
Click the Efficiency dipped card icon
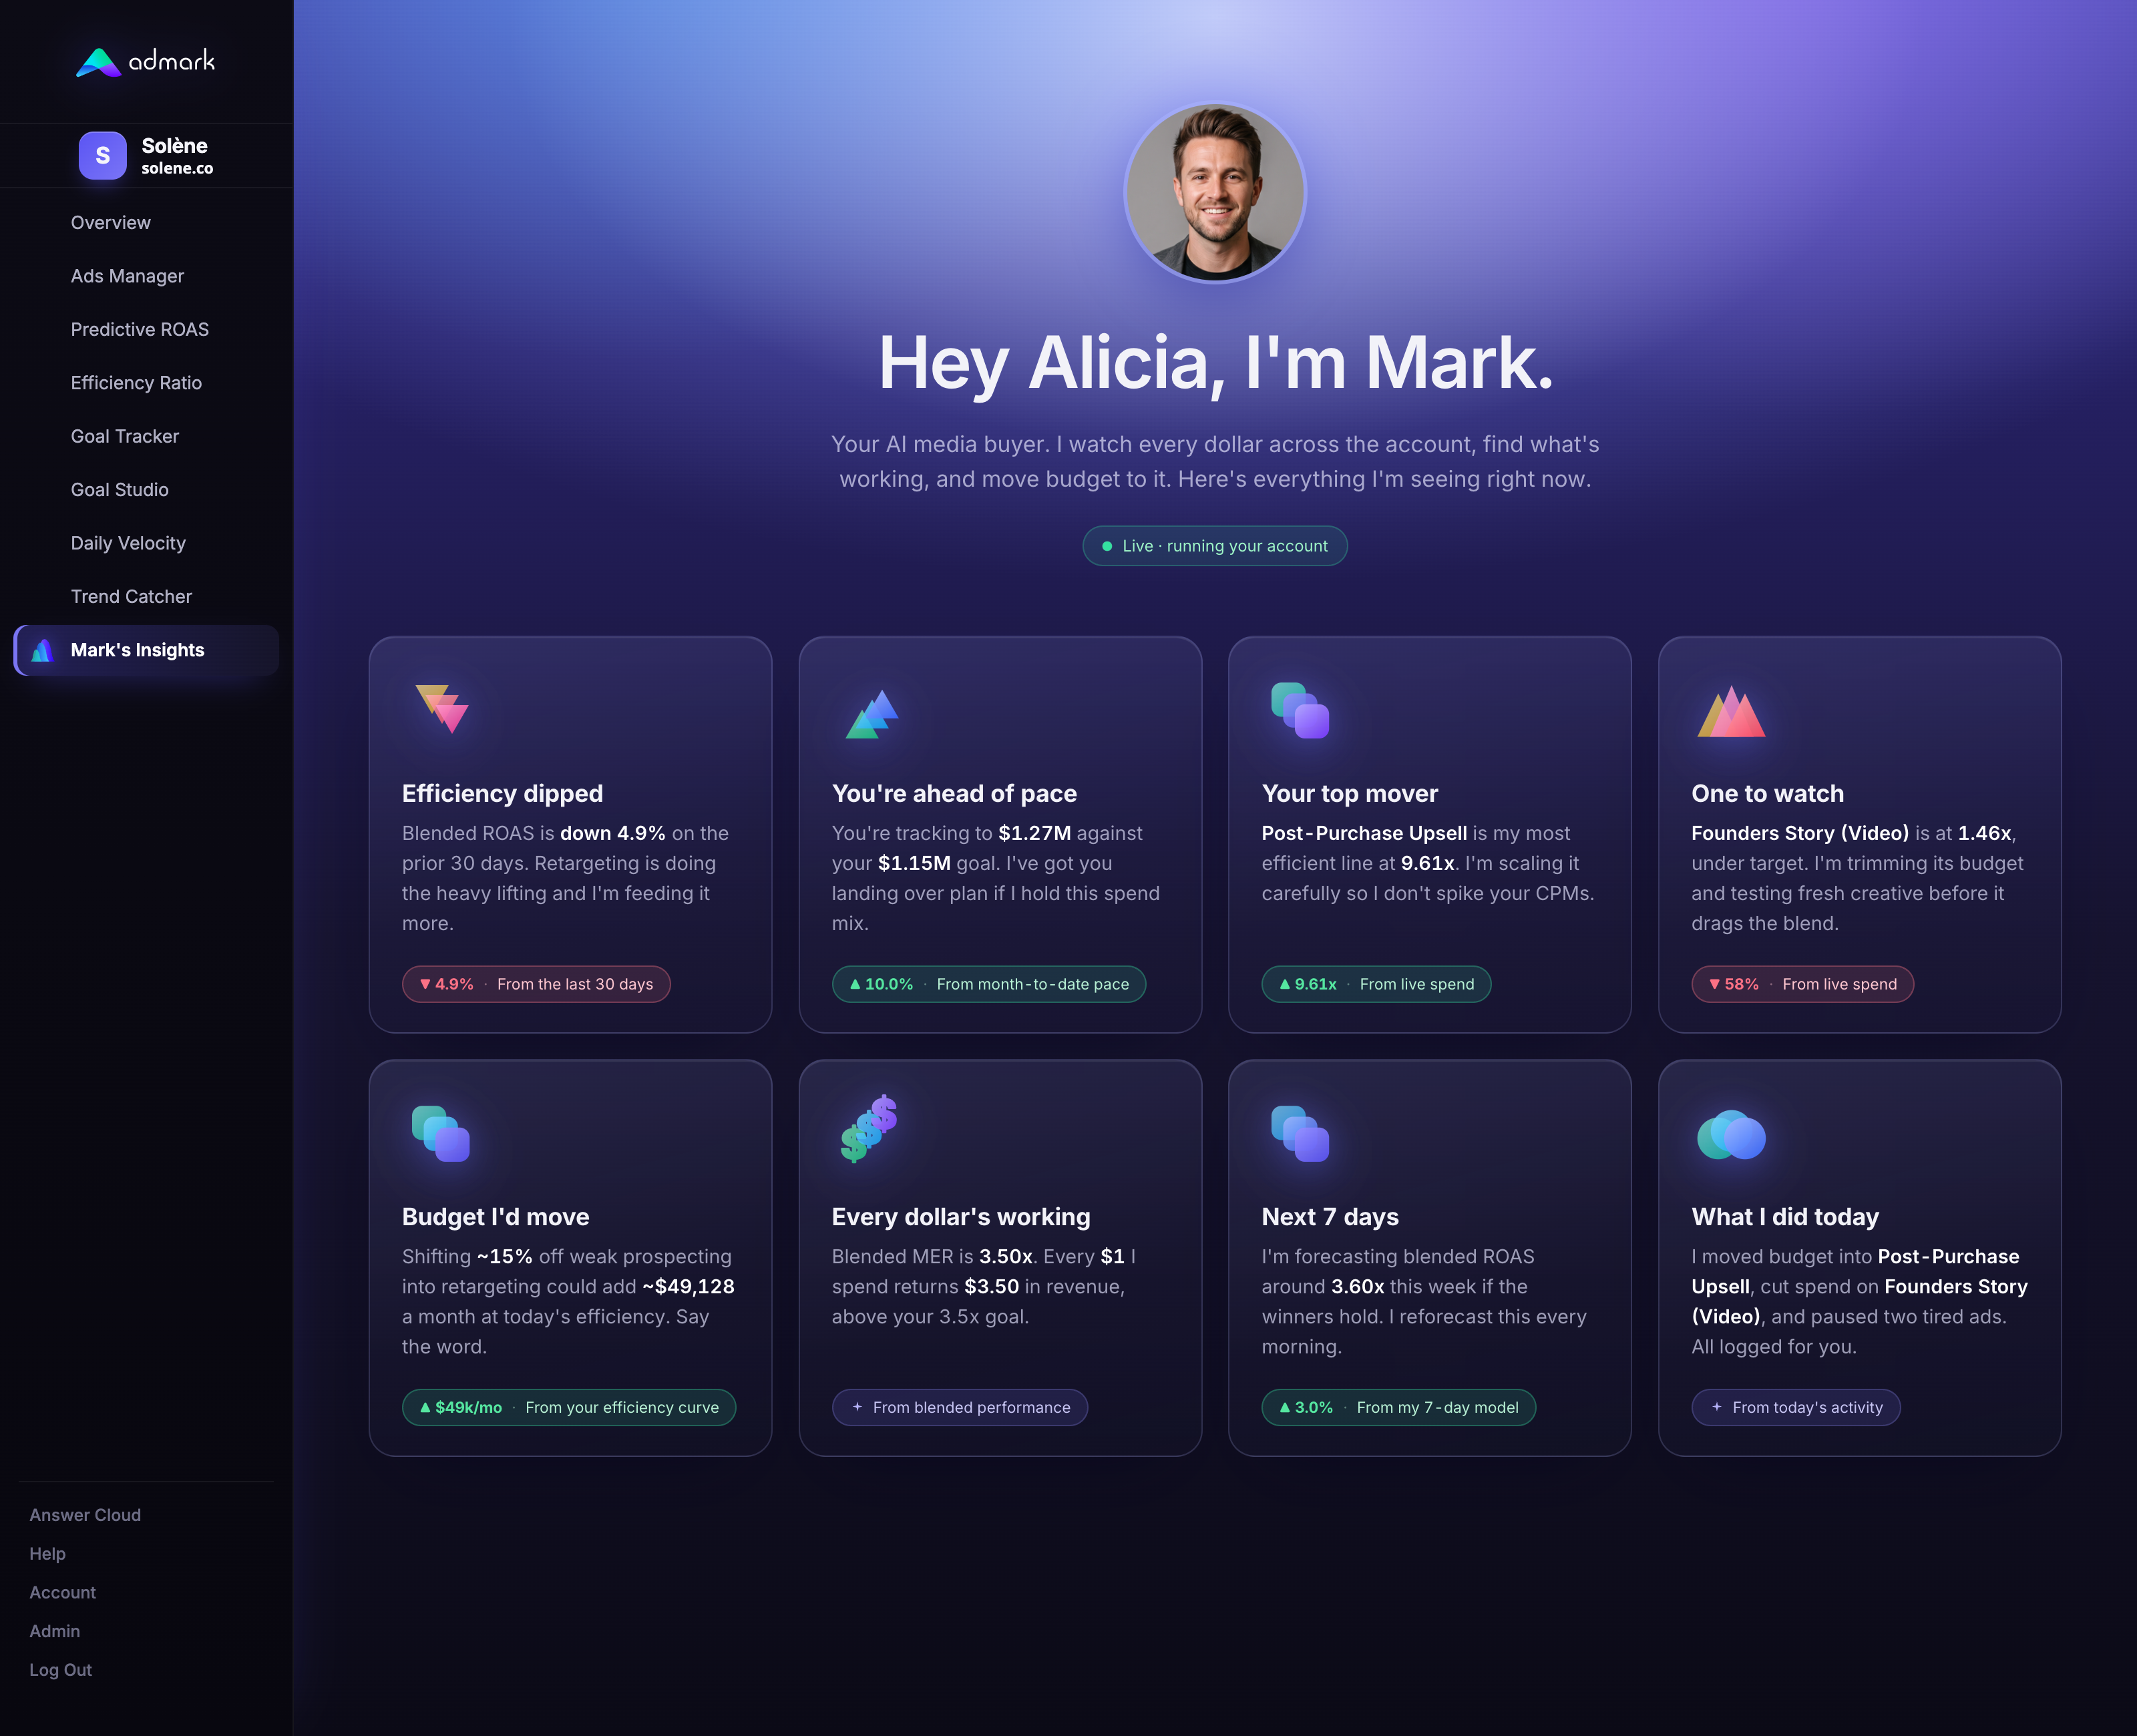[x=442, y=709]
